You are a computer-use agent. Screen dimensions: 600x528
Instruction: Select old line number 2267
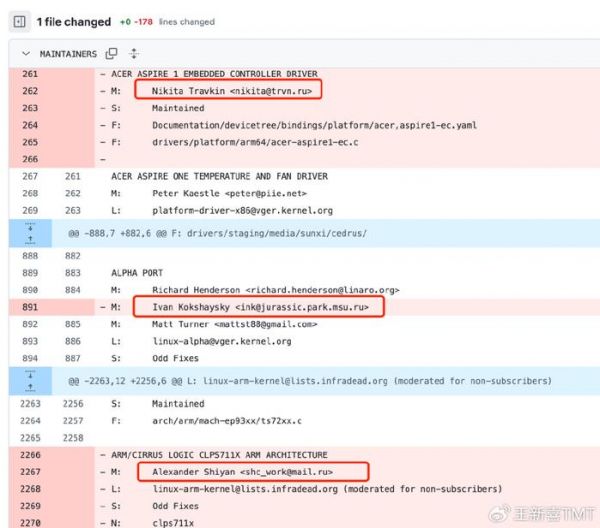(28, 472)
